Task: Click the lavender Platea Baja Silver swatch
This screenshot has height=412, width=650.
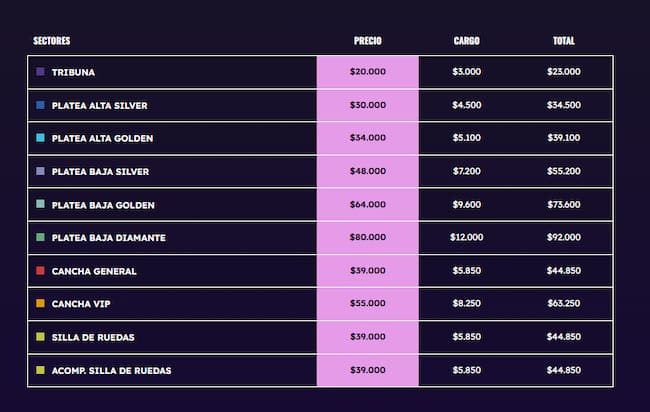Action: point(40,171)
